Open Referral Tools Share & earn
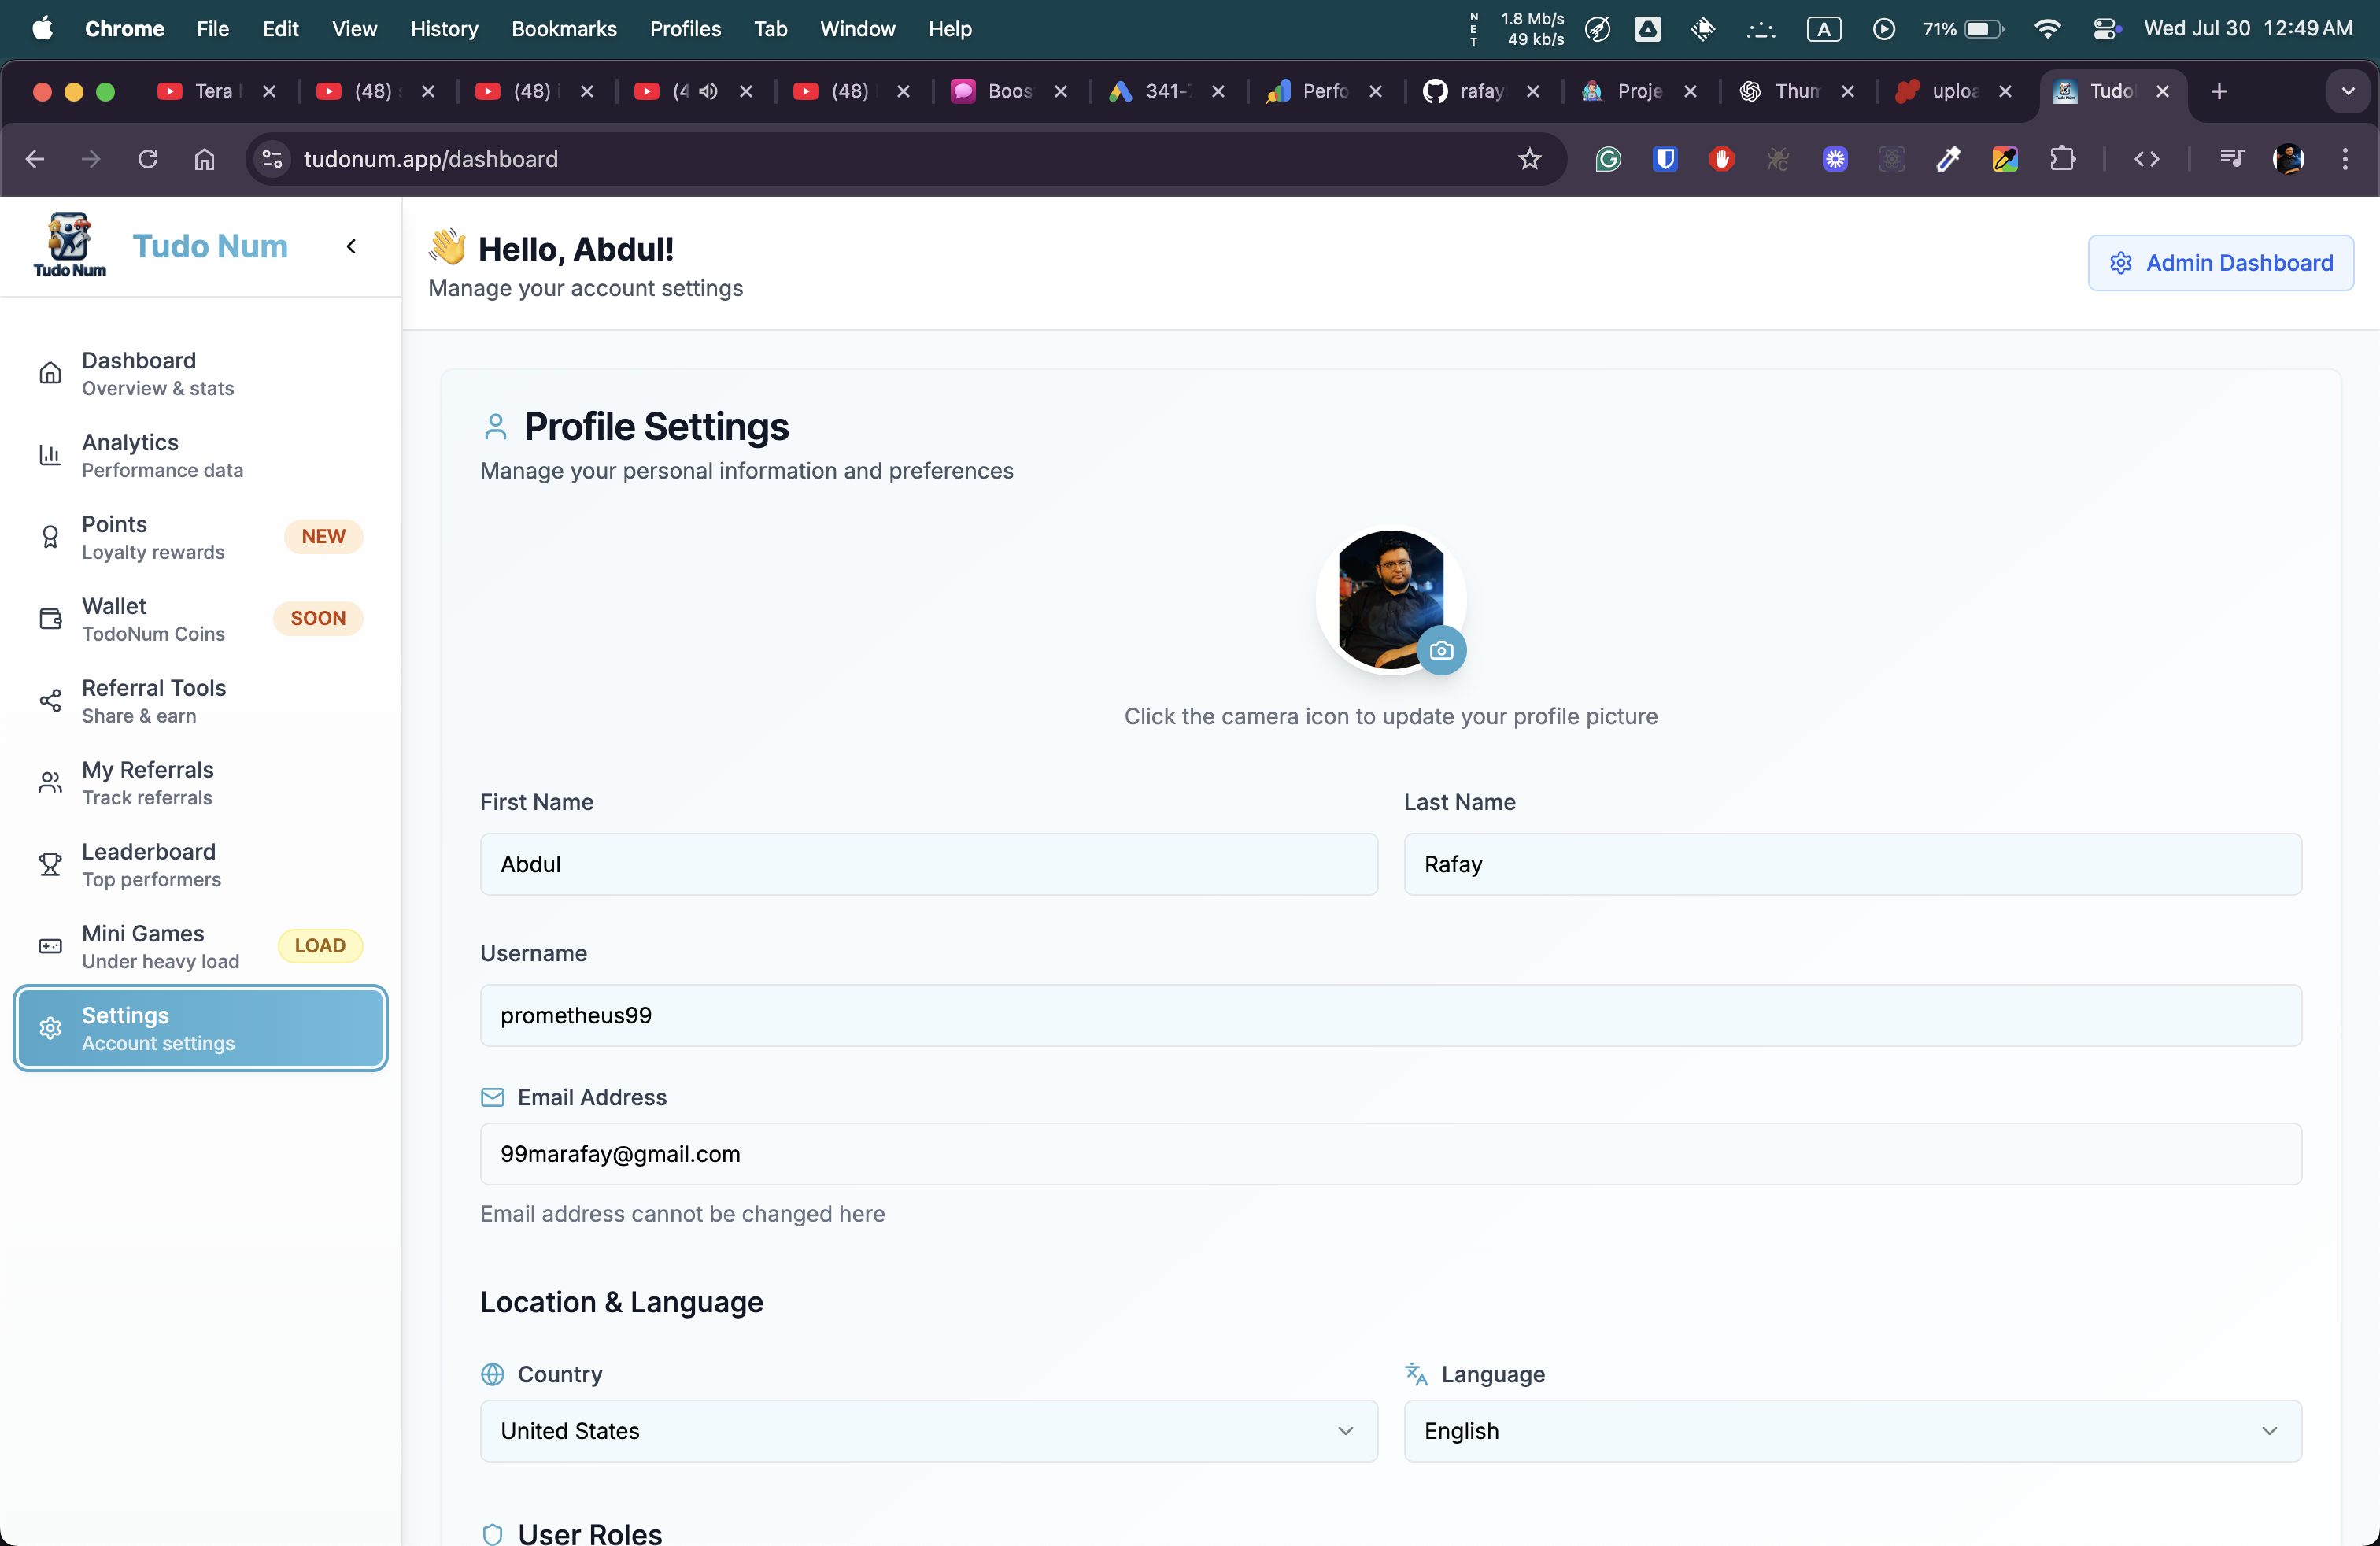This screenshot has height=1546, width=2380. (200, 701)
